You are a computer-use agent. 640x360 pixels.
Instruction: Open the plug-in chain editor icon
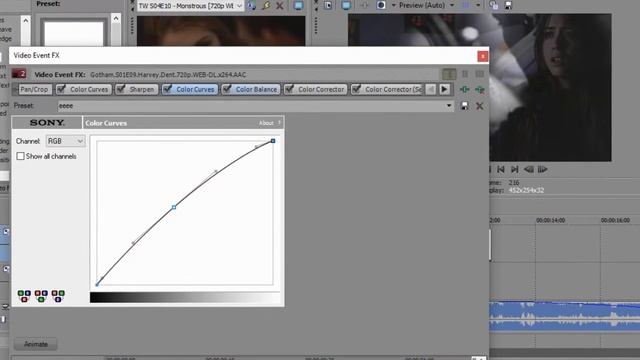click(x=464, y=89)
